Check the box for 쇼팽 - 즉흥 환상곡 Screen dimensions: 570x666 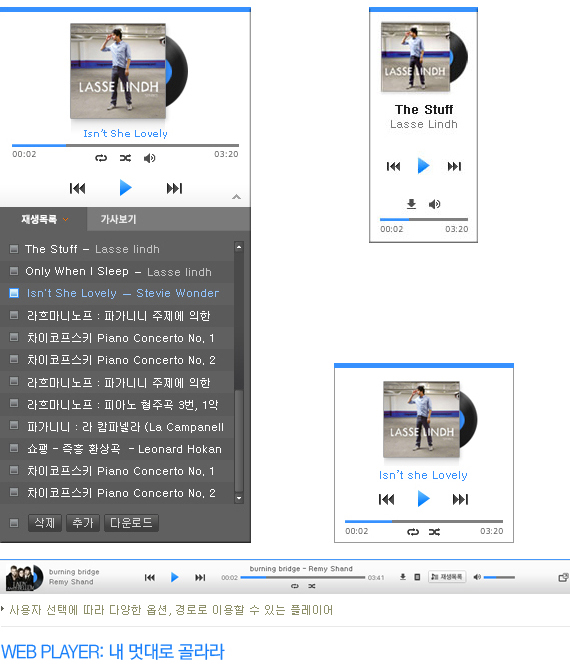(x=14, y=448)
